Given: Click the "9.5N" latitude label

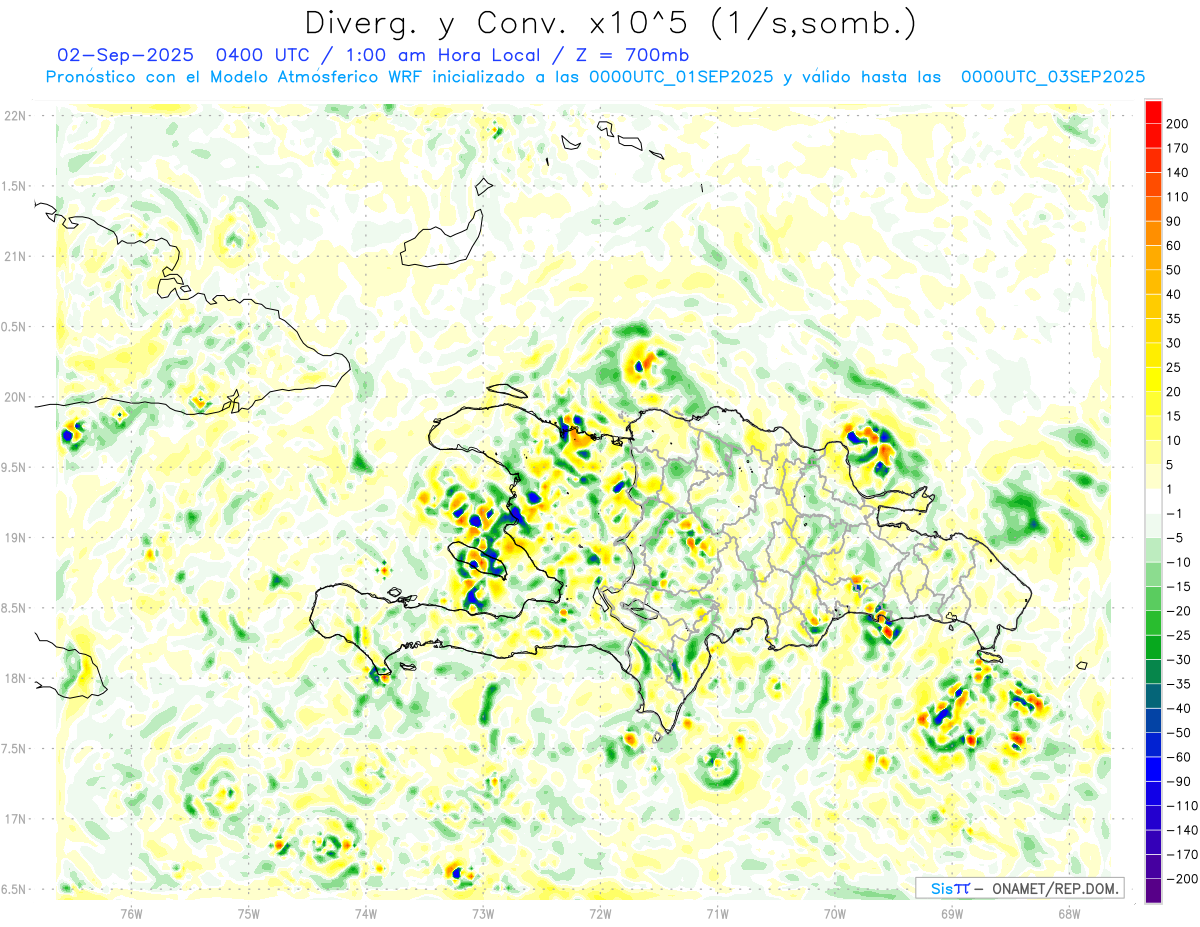Looking at the screenshot, I should [15, 468].
